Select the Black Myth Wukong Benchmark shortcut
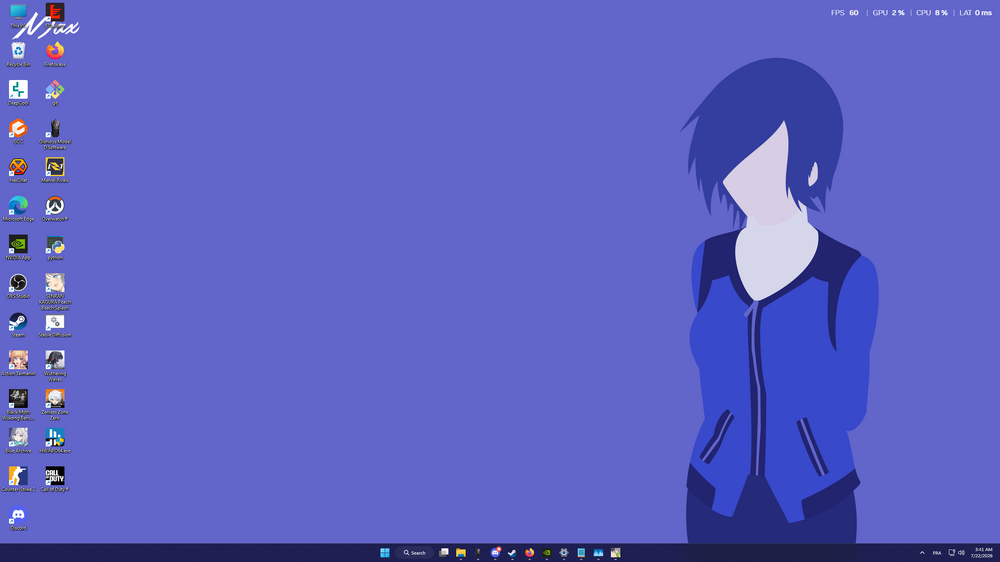Image resolution: width=1000 pixels, height=562 pixels. point(18,405)
